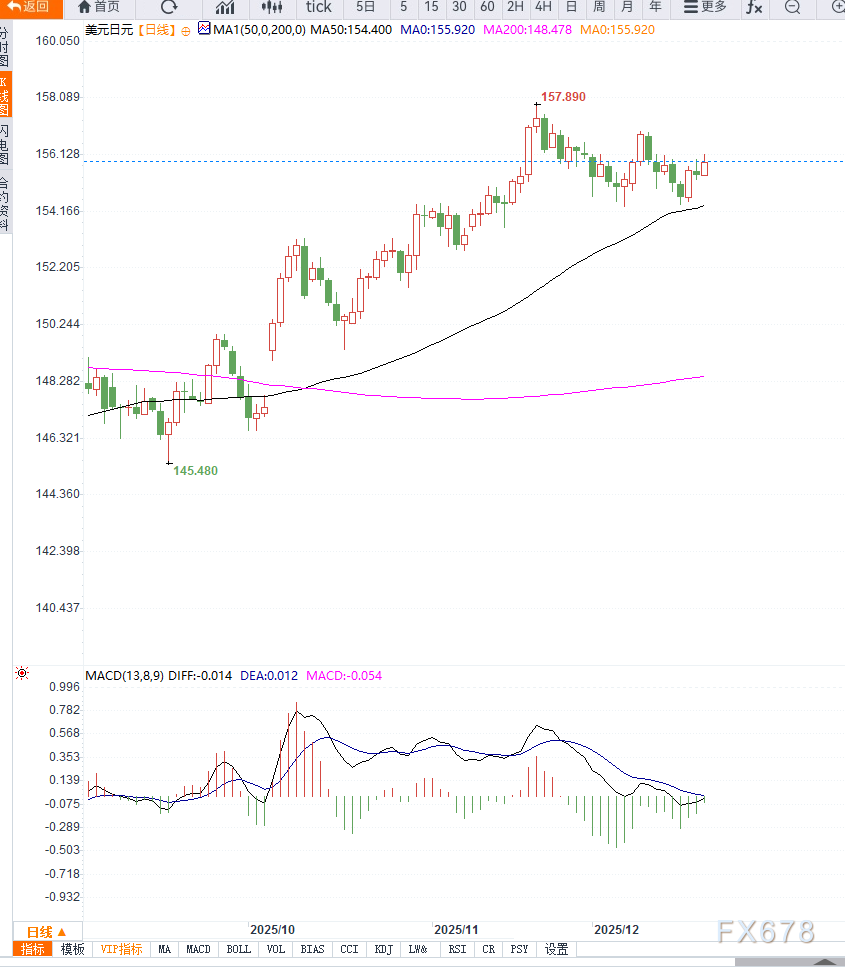Expand the 日线 period selector at bottom

[x=46, y=930]
